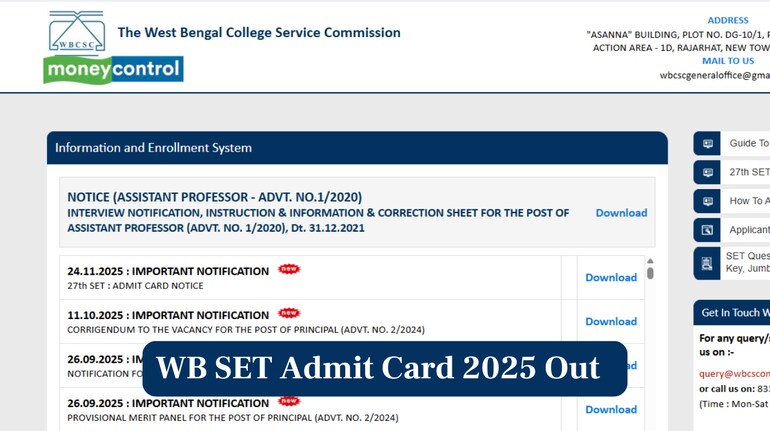Download the provisional merit panel notice

(611, 409)
